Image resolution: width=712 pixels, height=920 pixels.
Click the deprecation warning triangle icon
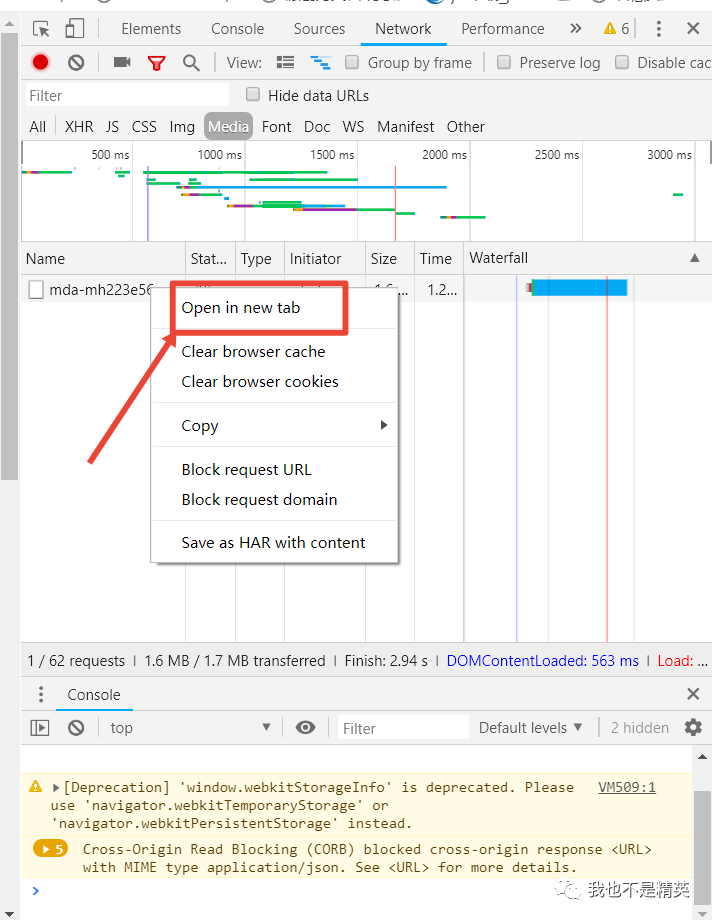(36, 786)
